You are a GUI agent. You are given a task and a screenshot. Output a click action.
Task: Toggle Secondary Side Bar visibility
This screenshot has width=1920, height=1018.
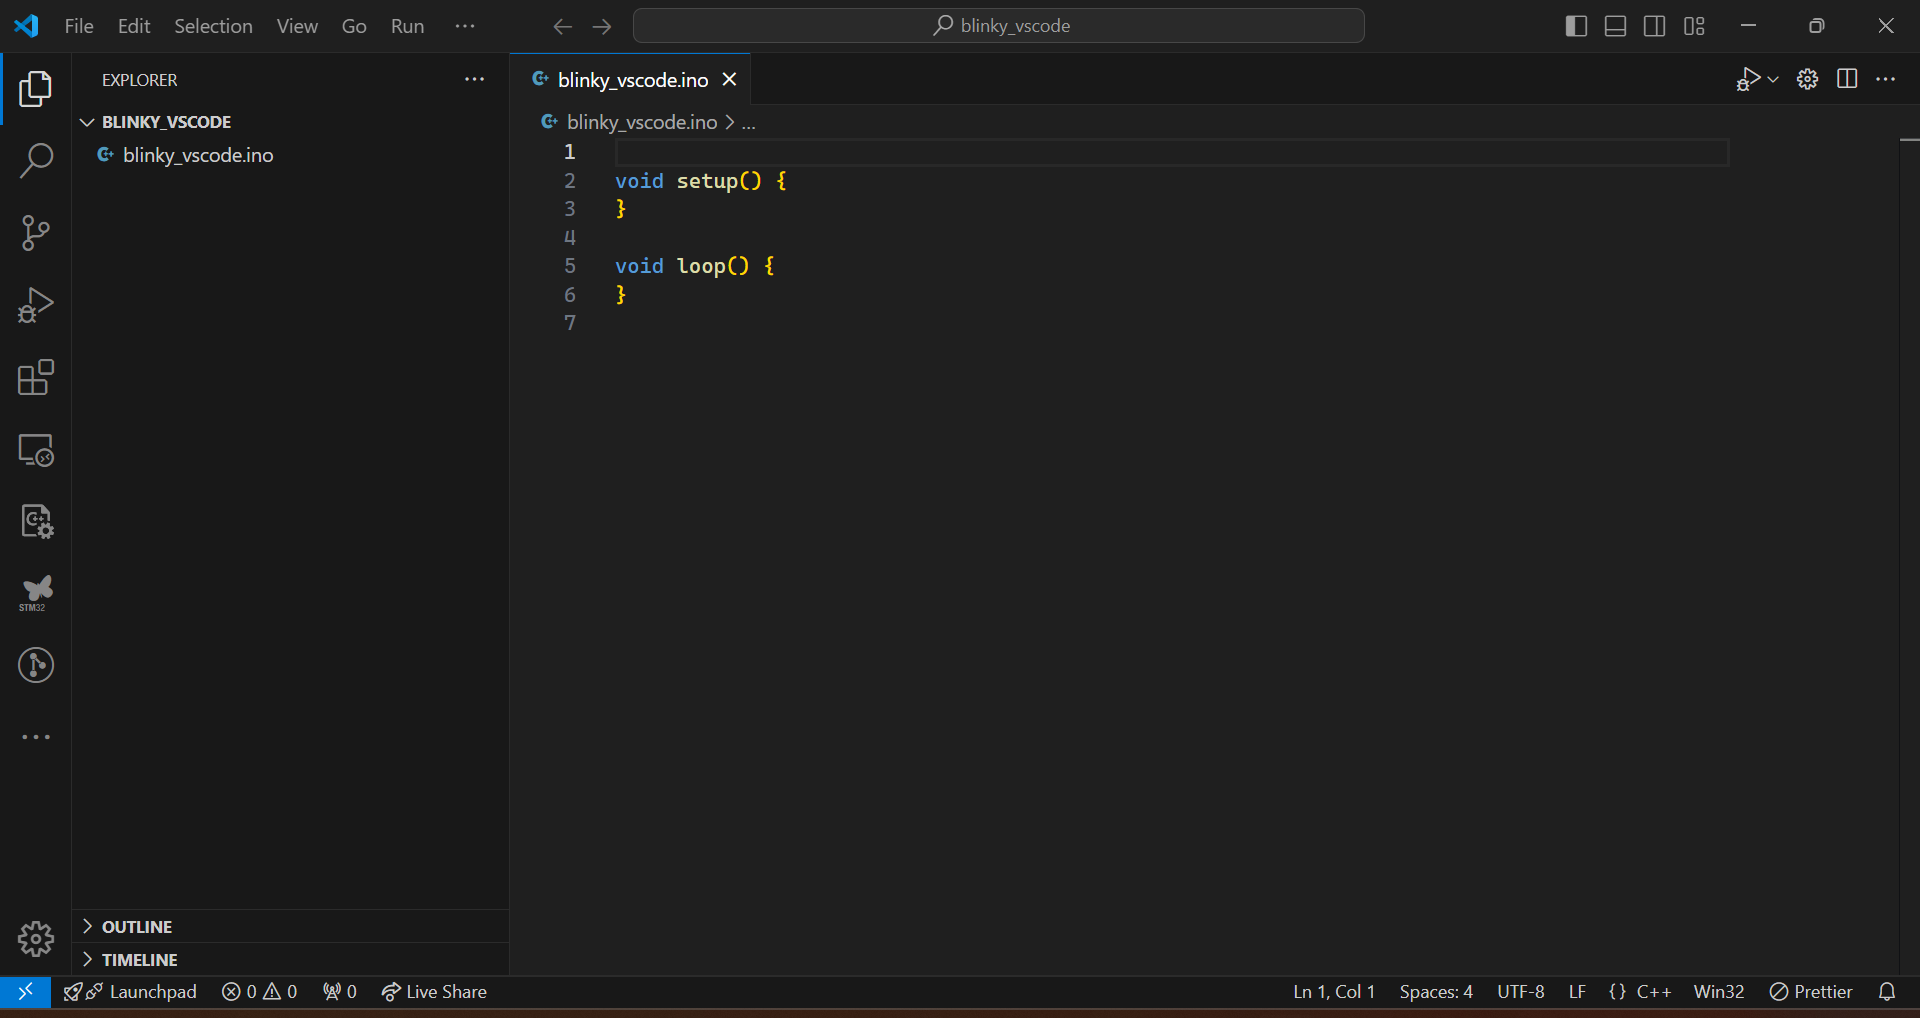pos(1655,26)
